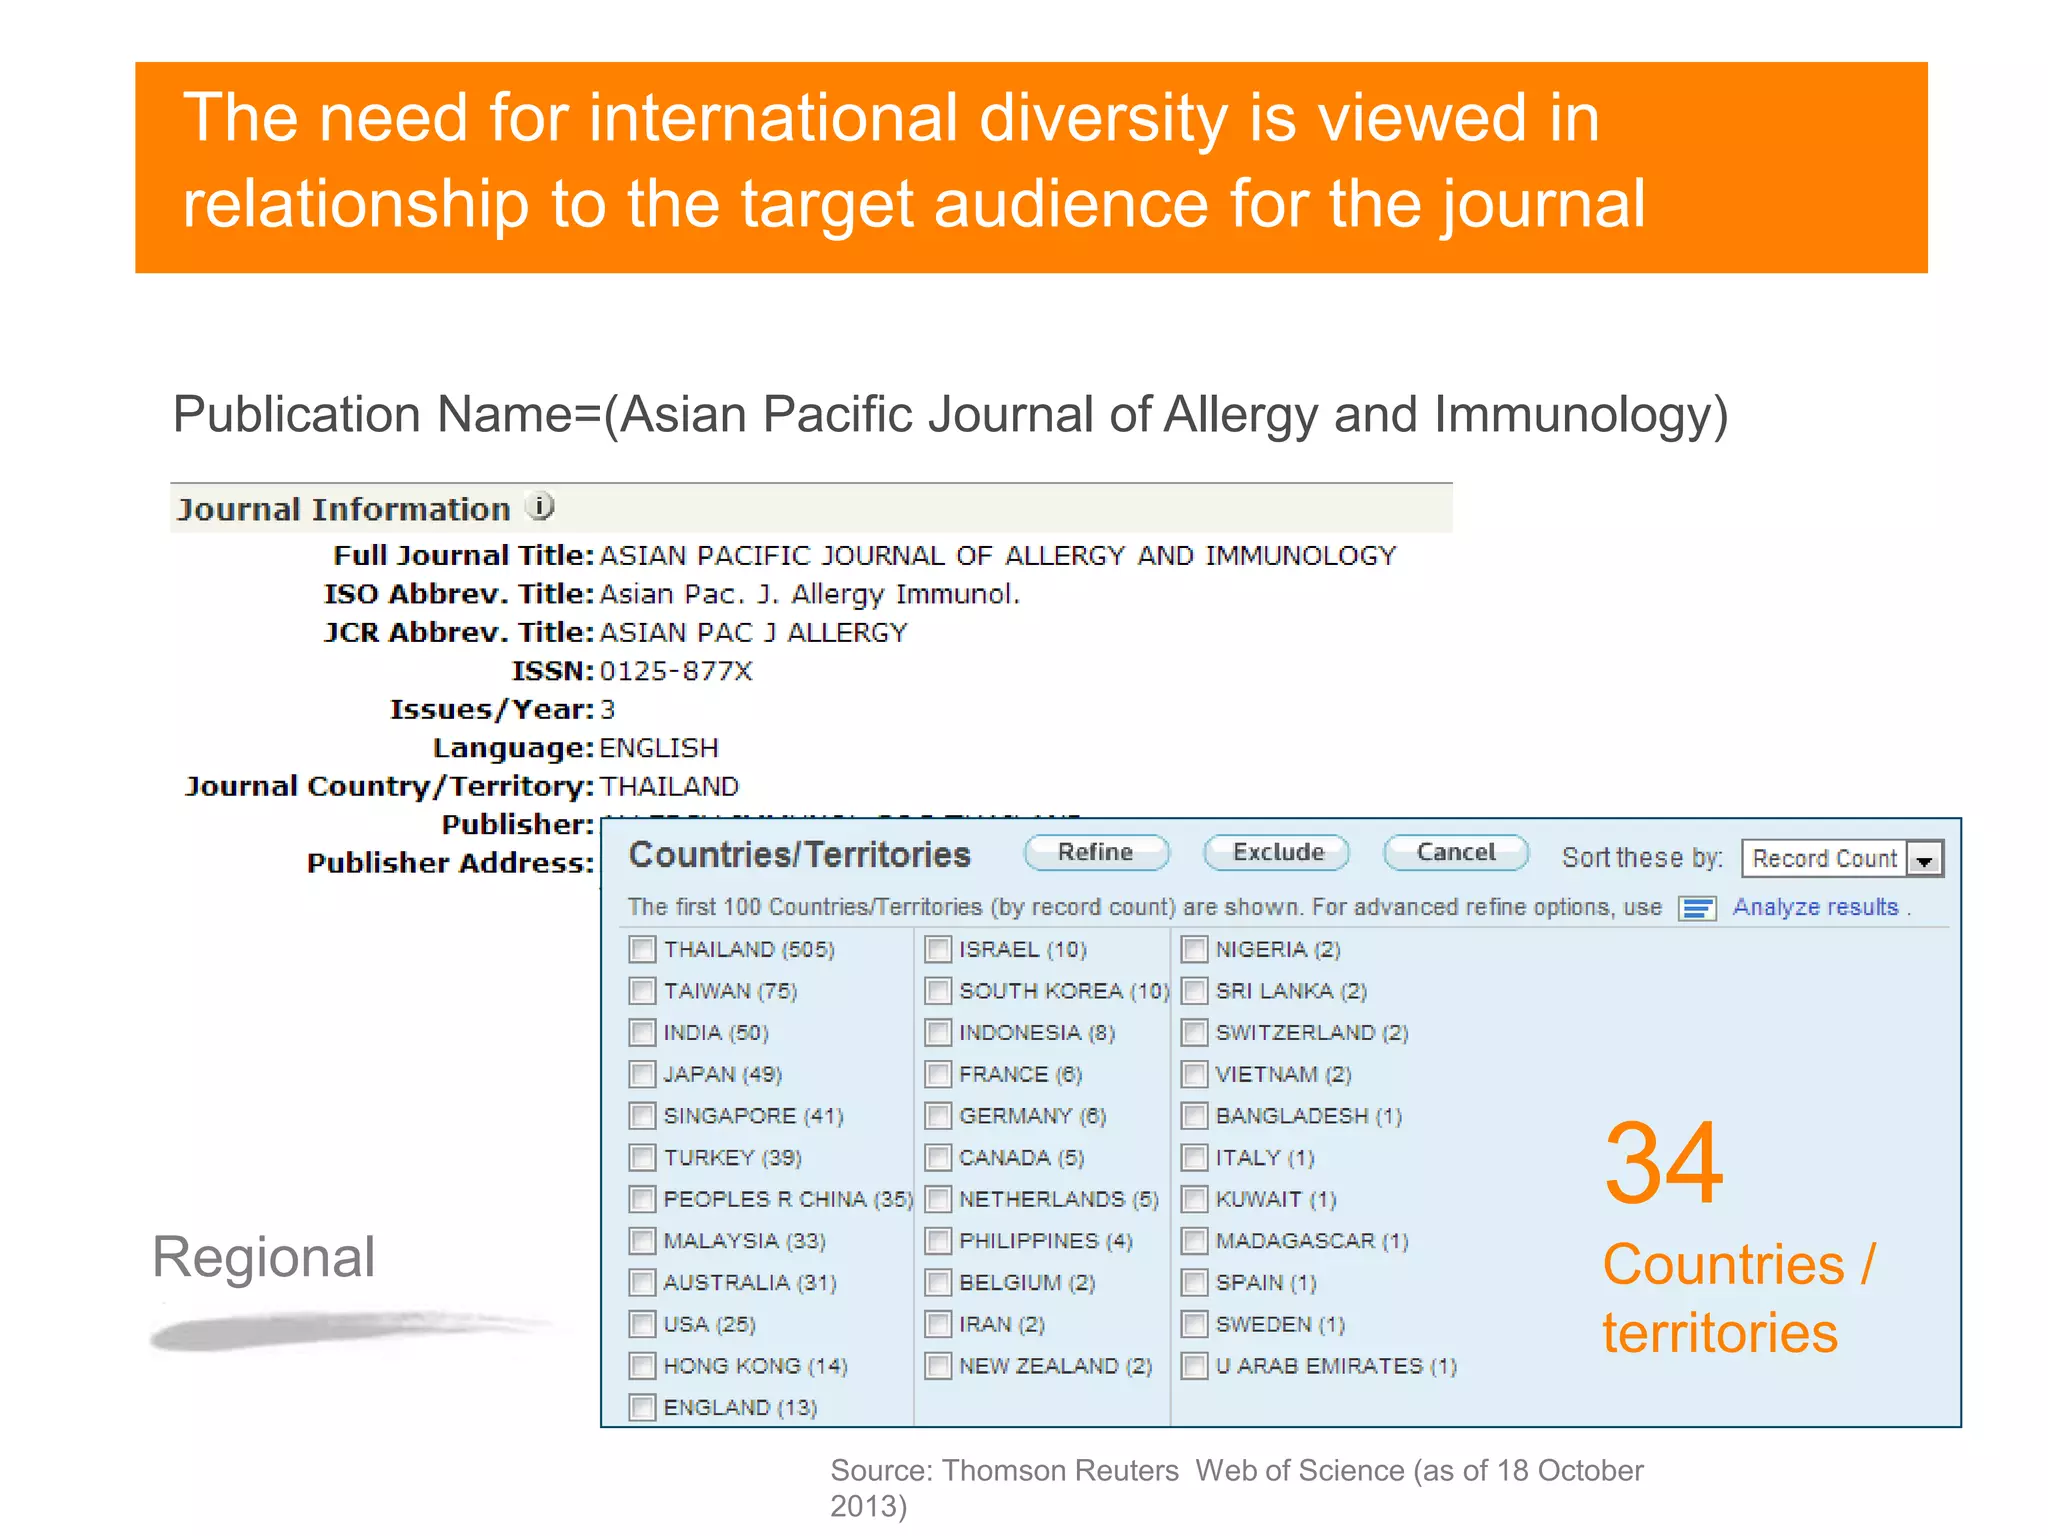Check the VIETNAM (2) checkbox
Image resolution: width=2048 pixels, height=1536 pixels.
(x=1194, y=1074)
